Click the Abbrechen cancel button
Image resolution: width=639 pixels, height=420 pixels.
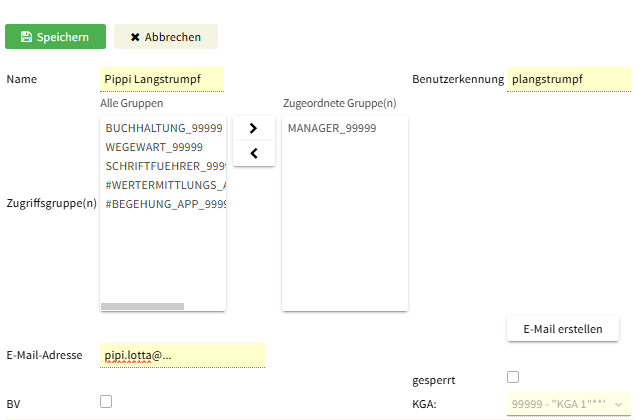point(166,37)
